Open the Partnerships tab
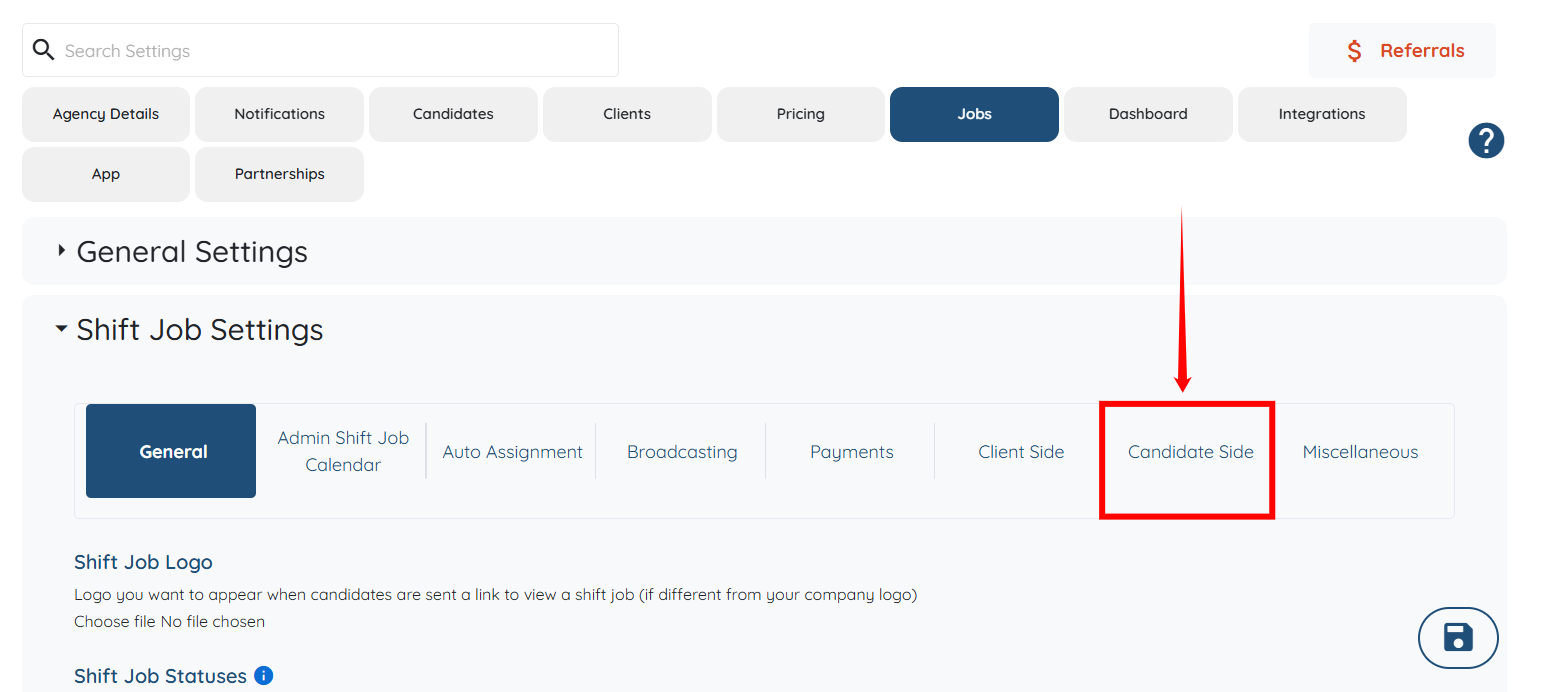Image resolution: width=1542 pixels, height=692 pixels. click(279, 174)
